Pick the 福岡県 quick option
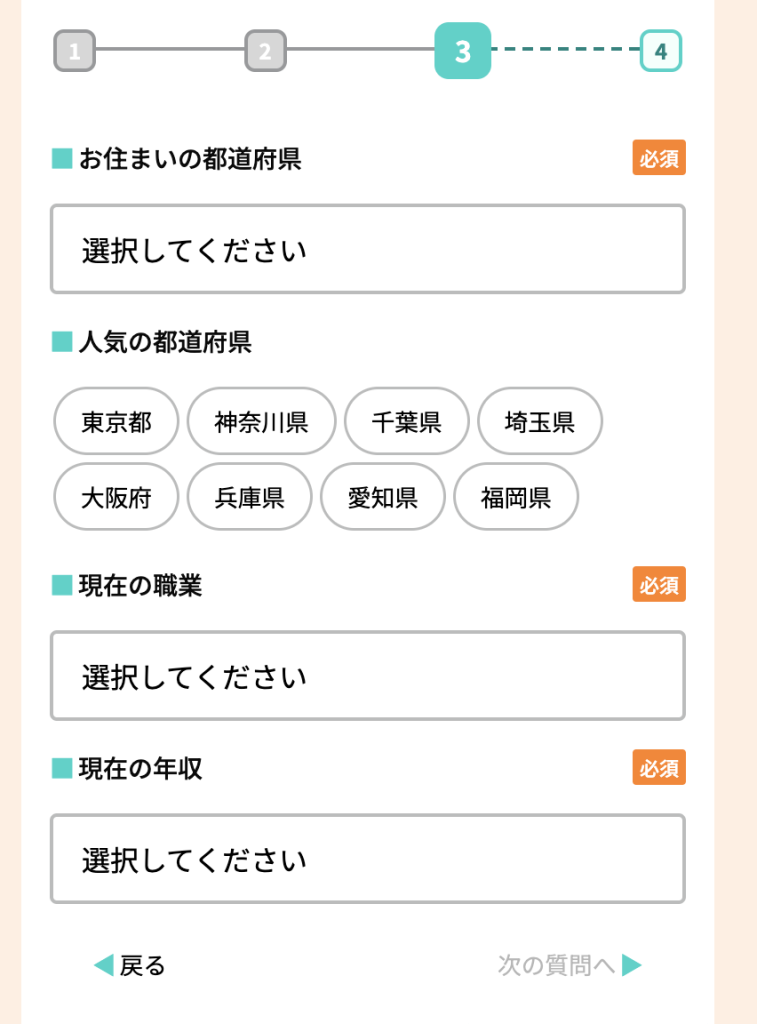The height and width of the screenshot is (1024, 757). coord(516,496)
